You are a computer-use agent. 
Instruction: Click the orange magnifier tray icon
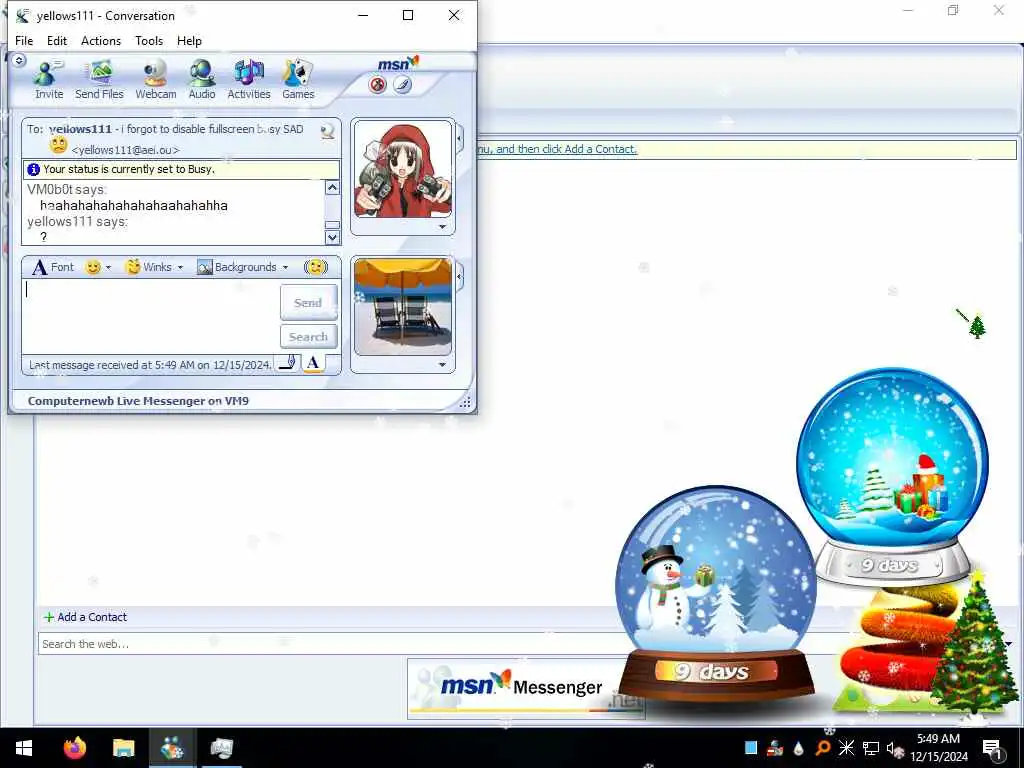823,748
